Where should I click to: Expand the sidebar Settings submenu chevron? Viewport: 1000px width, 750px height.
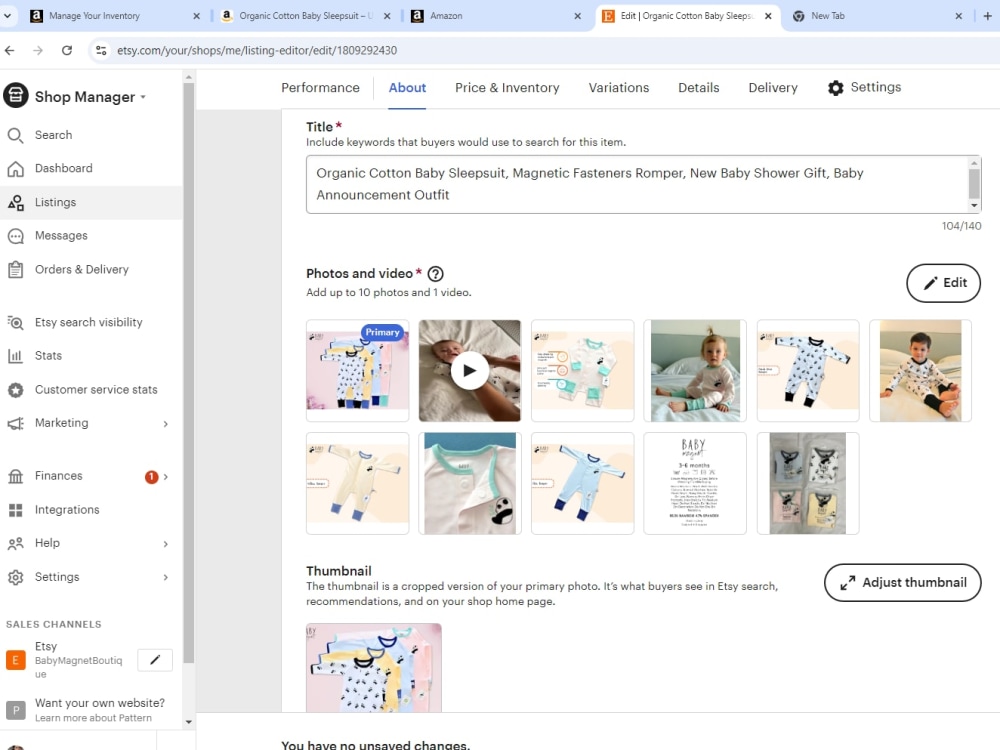166,578
